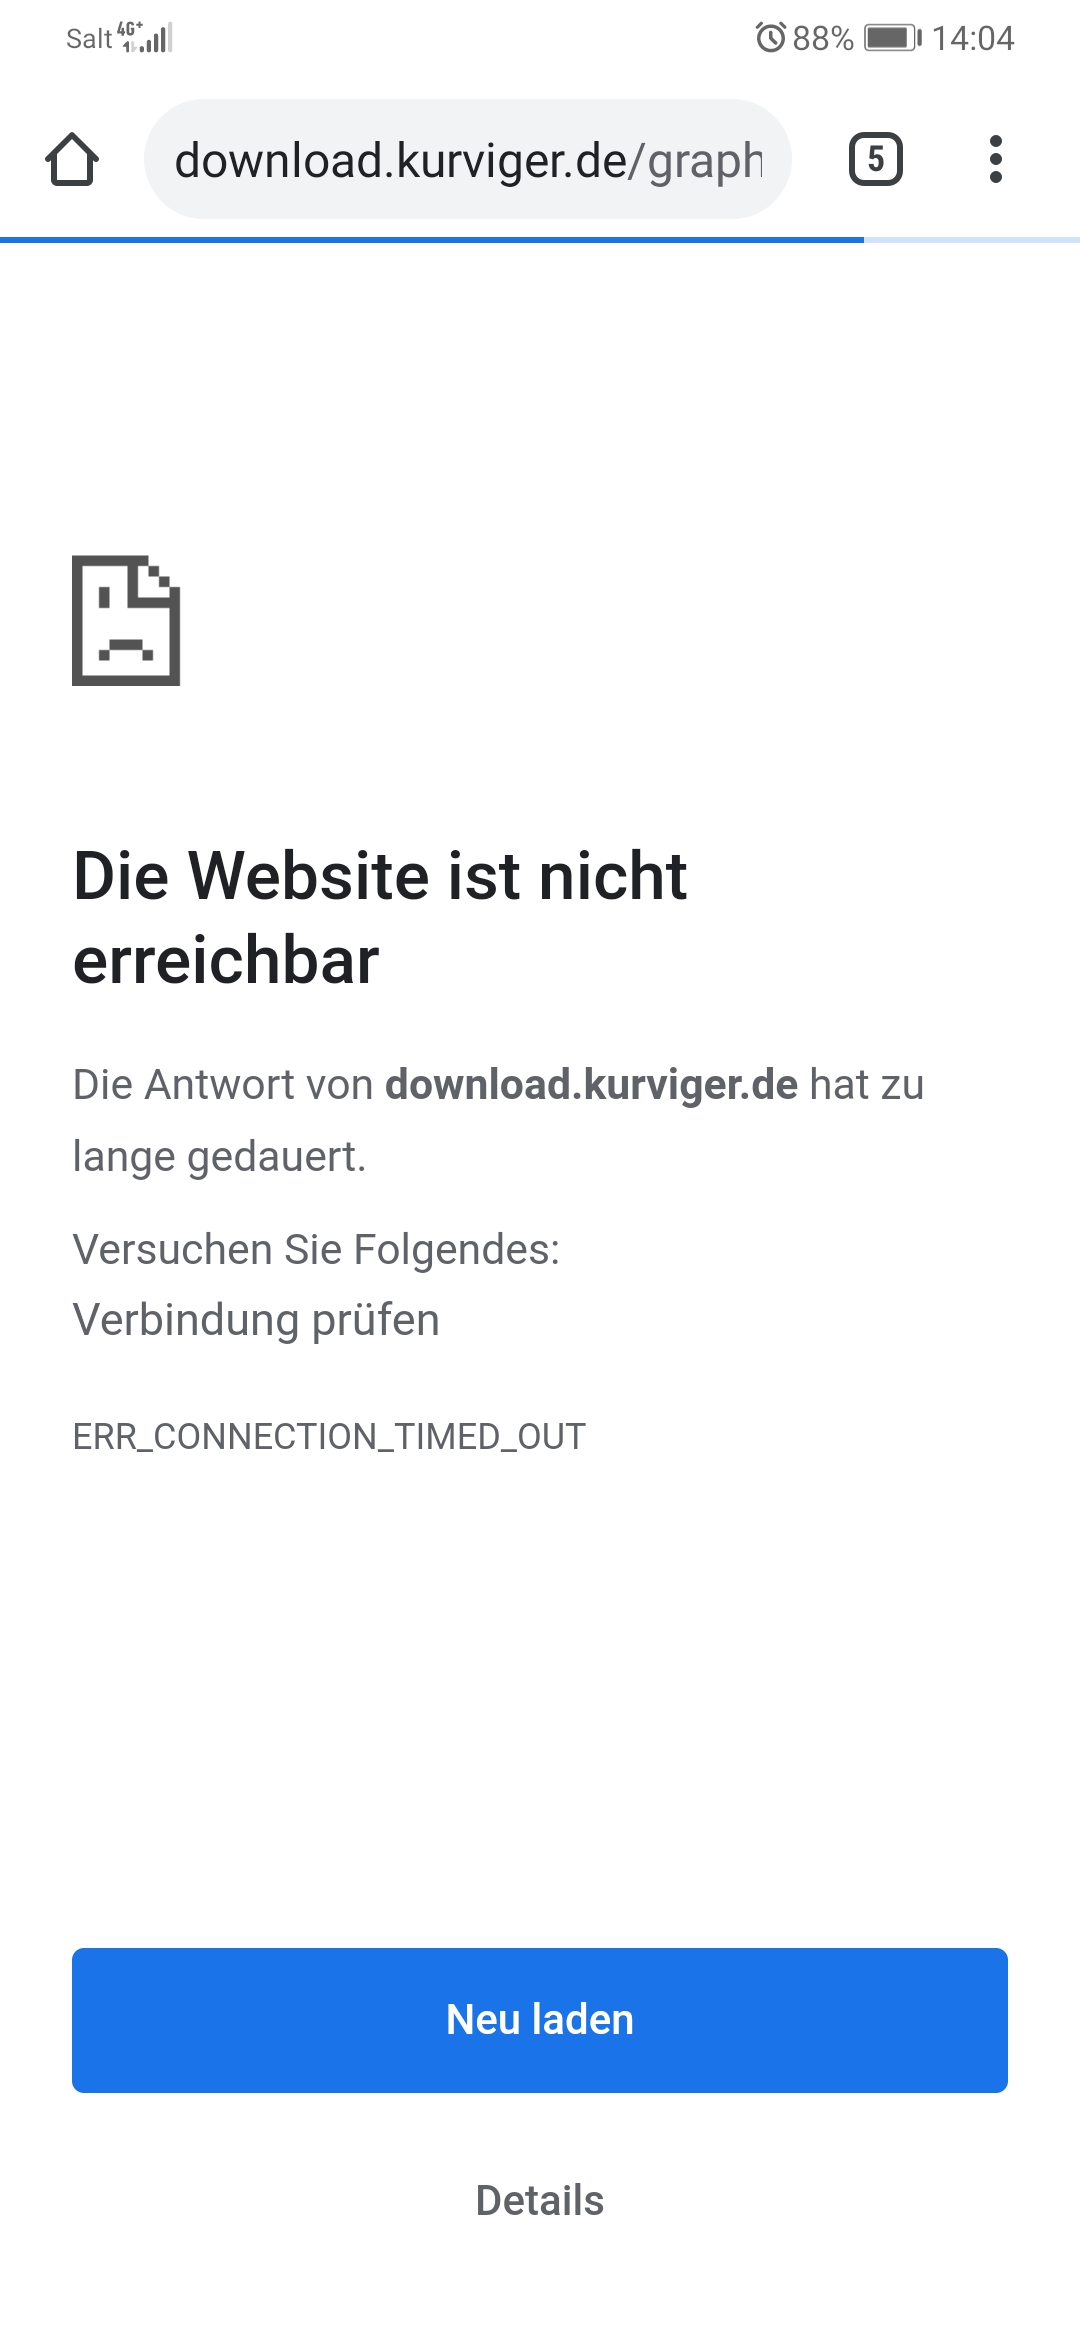Tap the alarm clock status icon
The width and height of the screenshot is (1080, 2340).
point(770,38)
